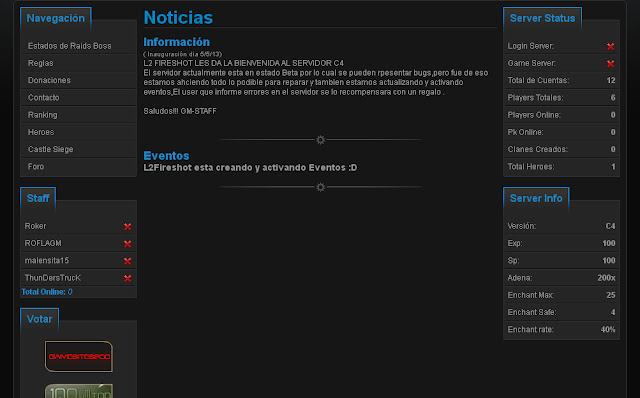Click the Eventos heading
Viewport: 640px width, 398px height.
166,156
